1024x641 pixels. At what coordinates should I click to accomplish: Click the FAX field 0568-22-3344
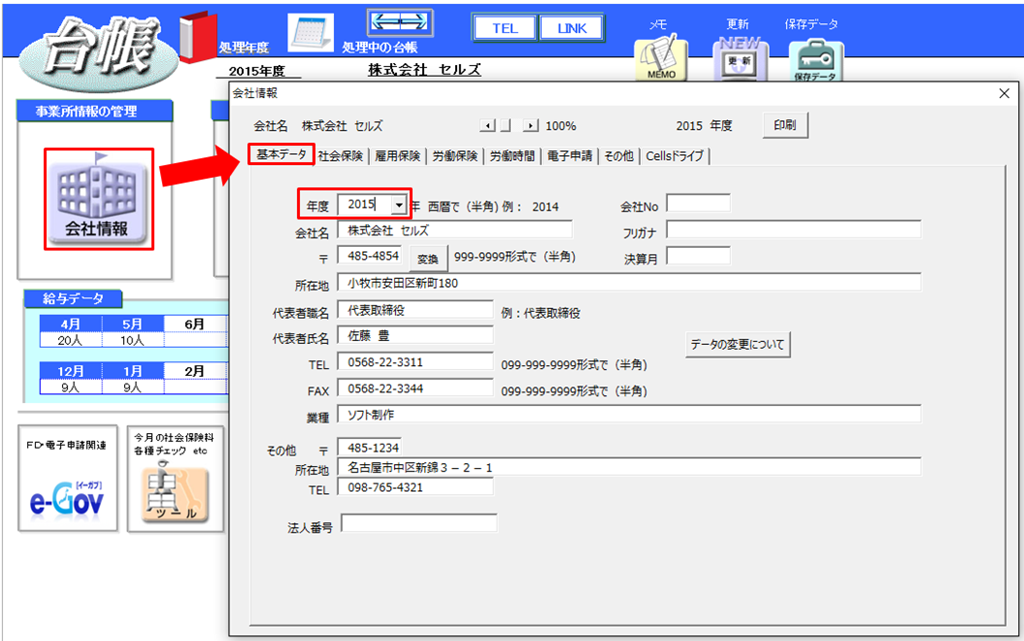coord(415,388)
